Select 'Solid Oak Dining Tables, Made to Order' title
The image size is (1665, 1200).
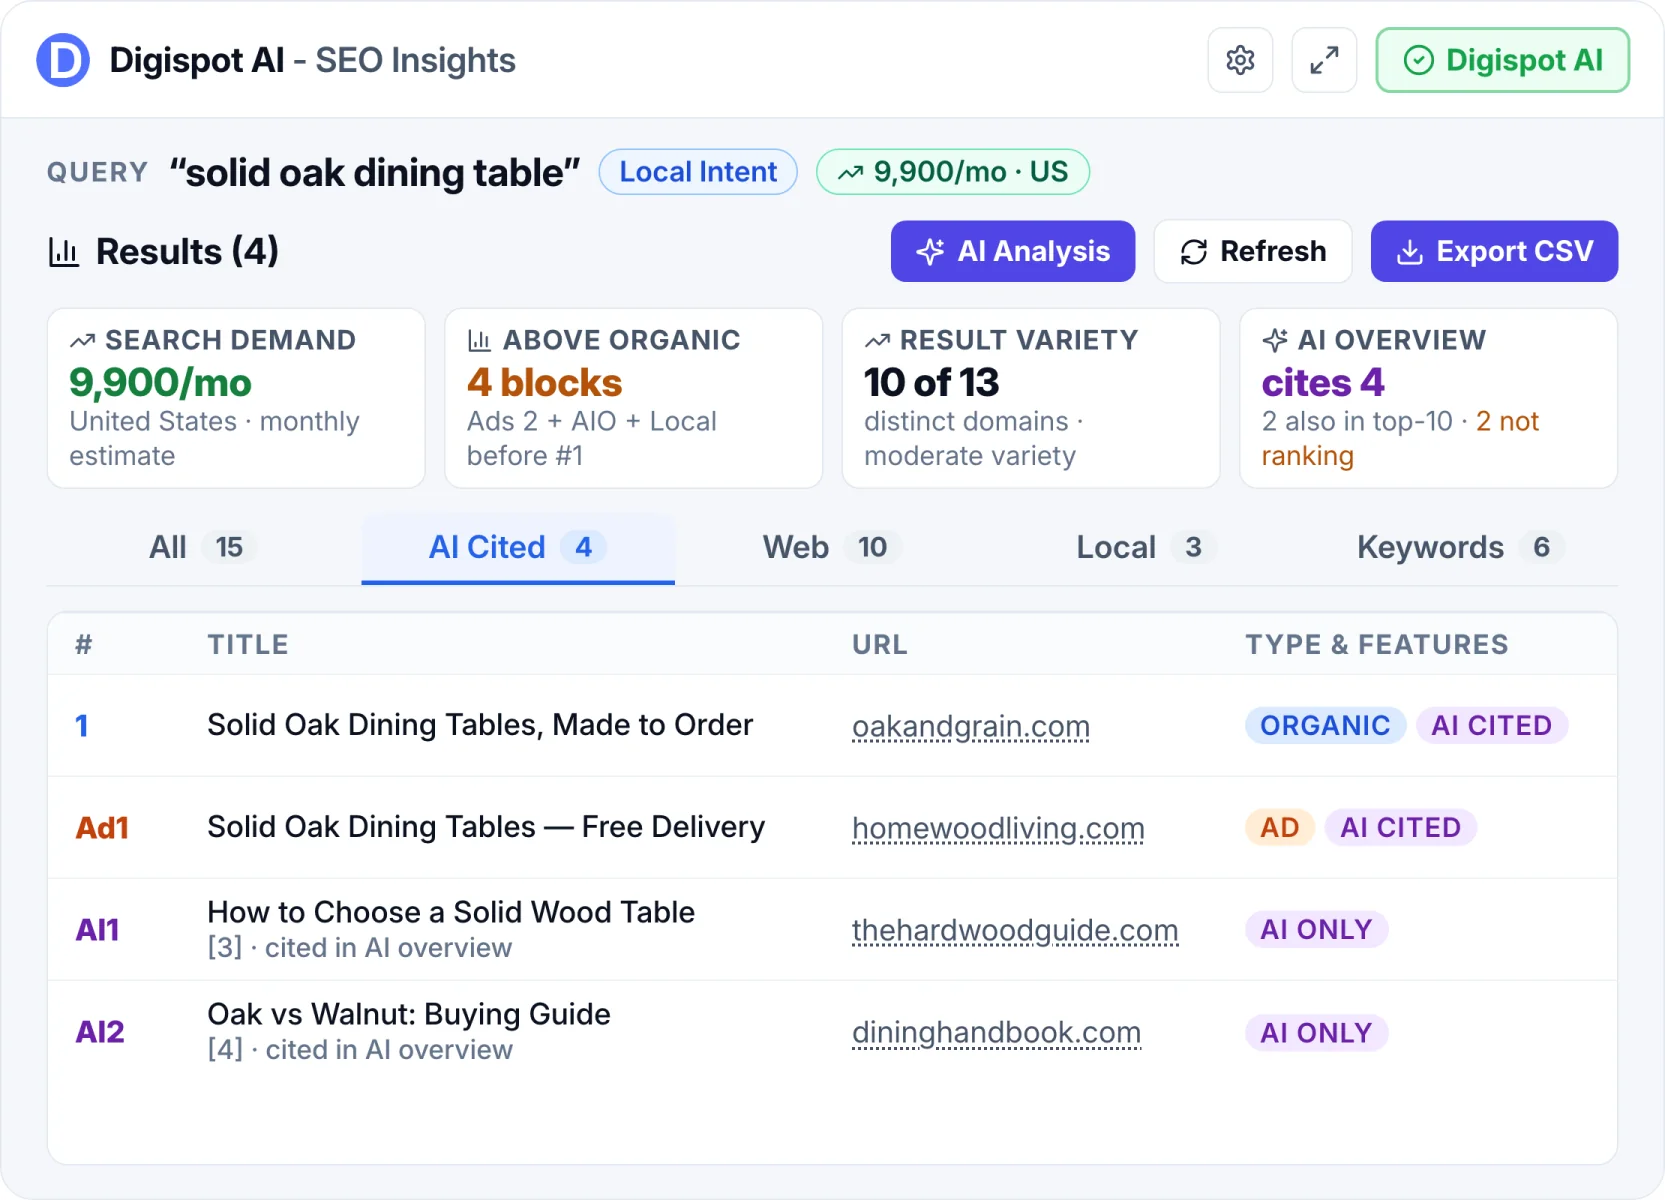(480, 725)
